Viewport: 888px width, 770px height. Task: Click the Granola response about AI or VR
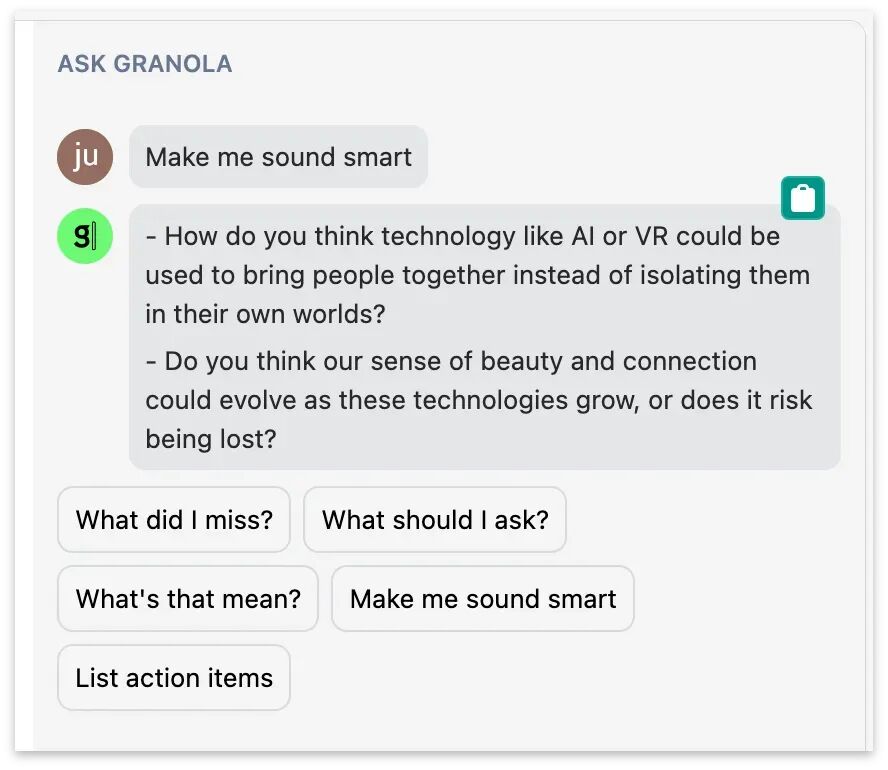pos(477,275)
